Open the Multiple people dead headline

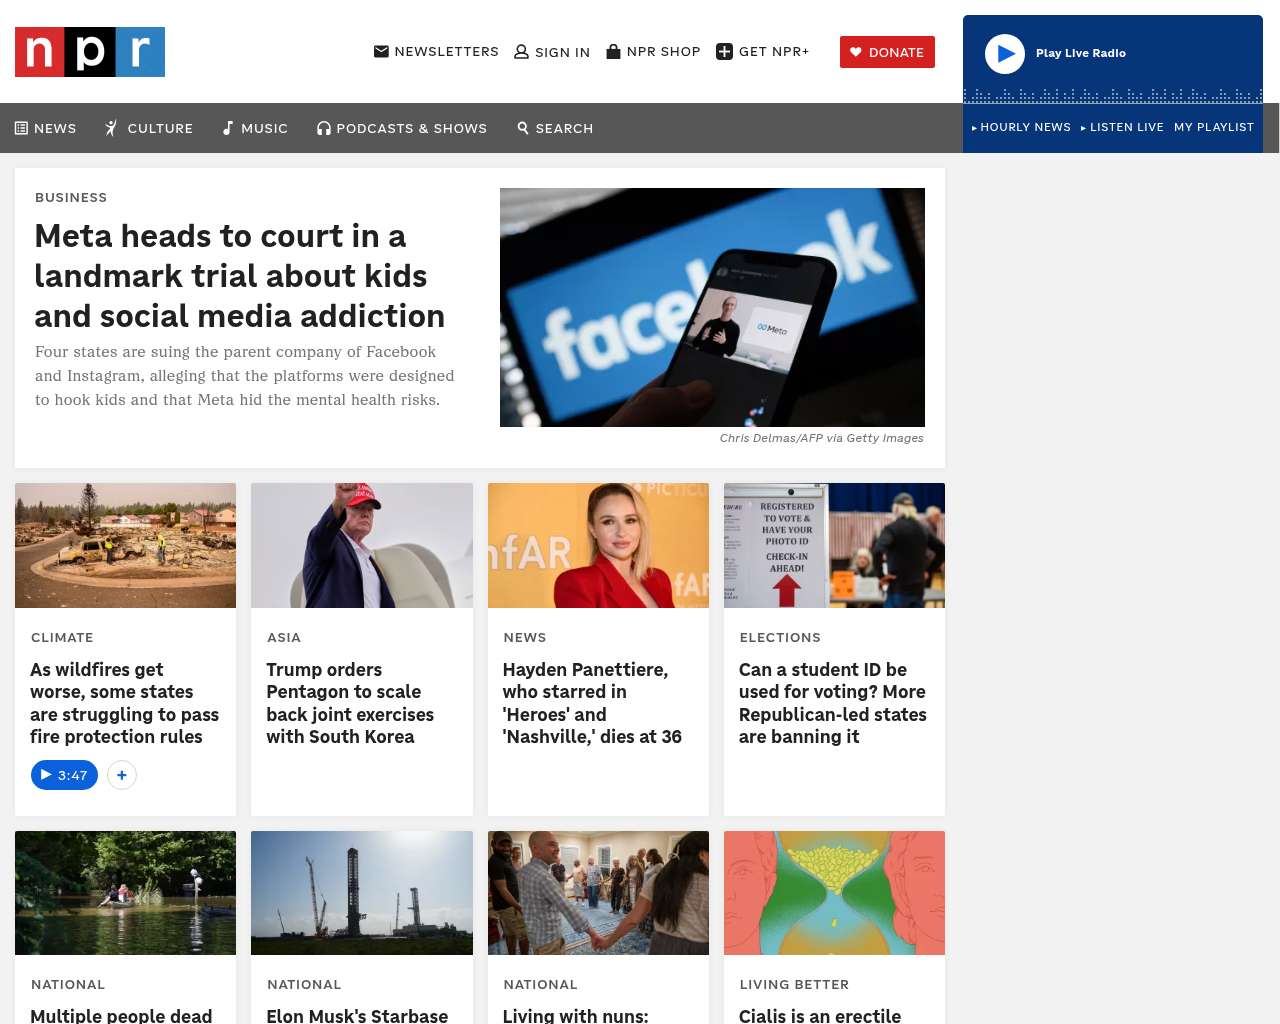coord(121,1015)
